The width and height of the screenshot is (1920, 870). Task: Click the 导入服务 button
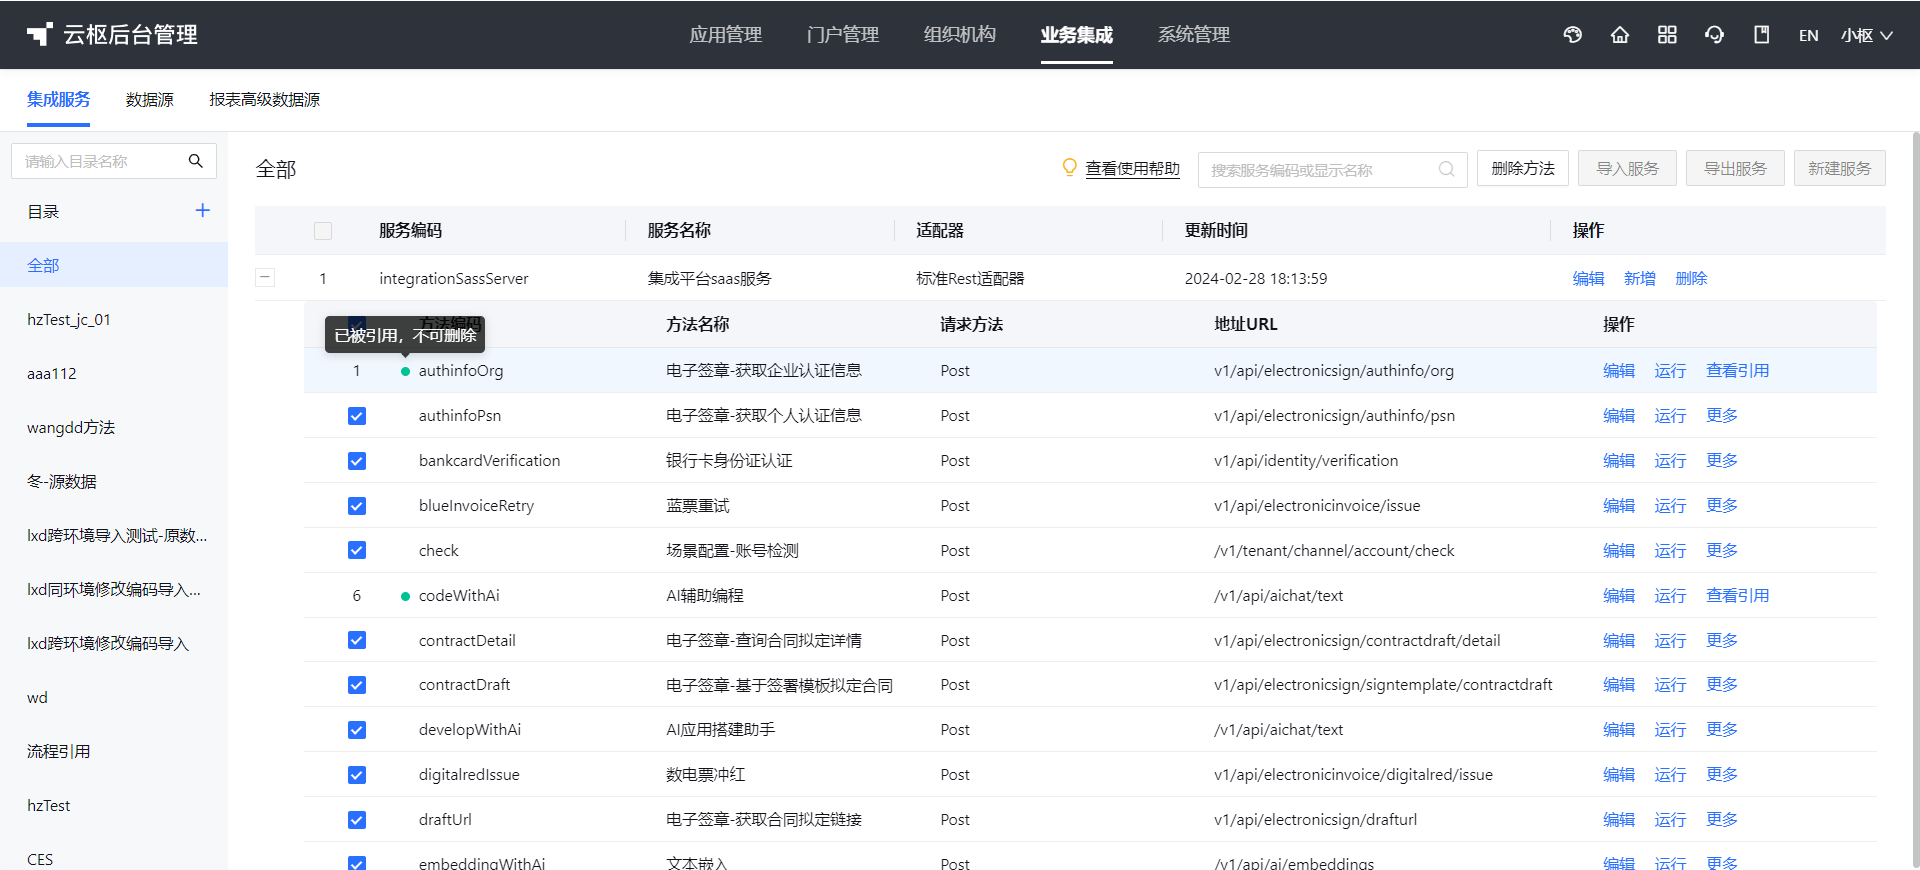pyautogui.click(x=1628, y=169)
